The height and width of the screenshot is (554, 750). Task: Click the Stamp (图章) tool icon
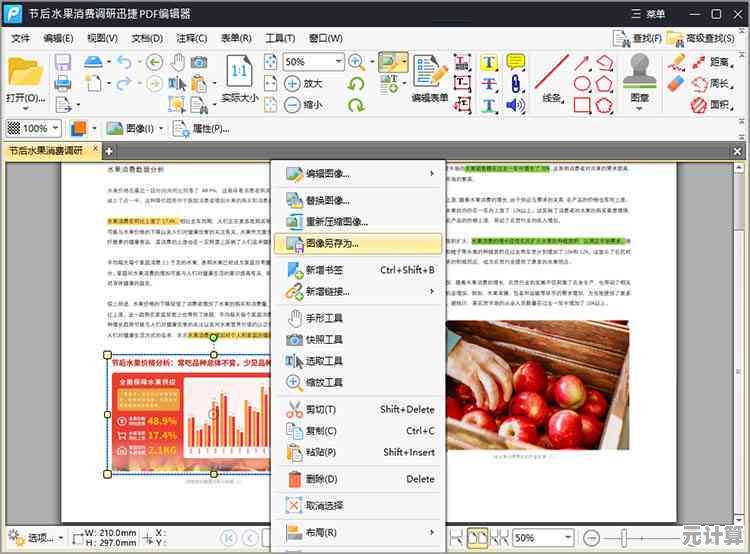(x=640, y=71)
